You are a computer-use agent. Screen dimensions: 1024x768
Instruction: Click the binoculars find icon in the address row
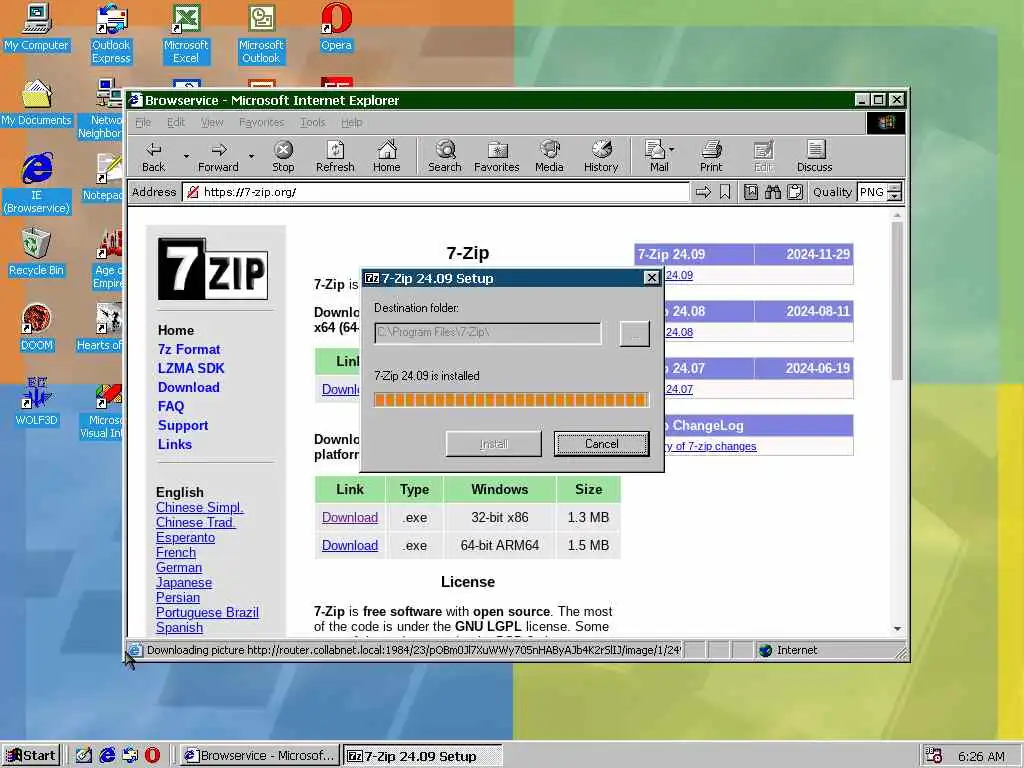click(773, 192)
